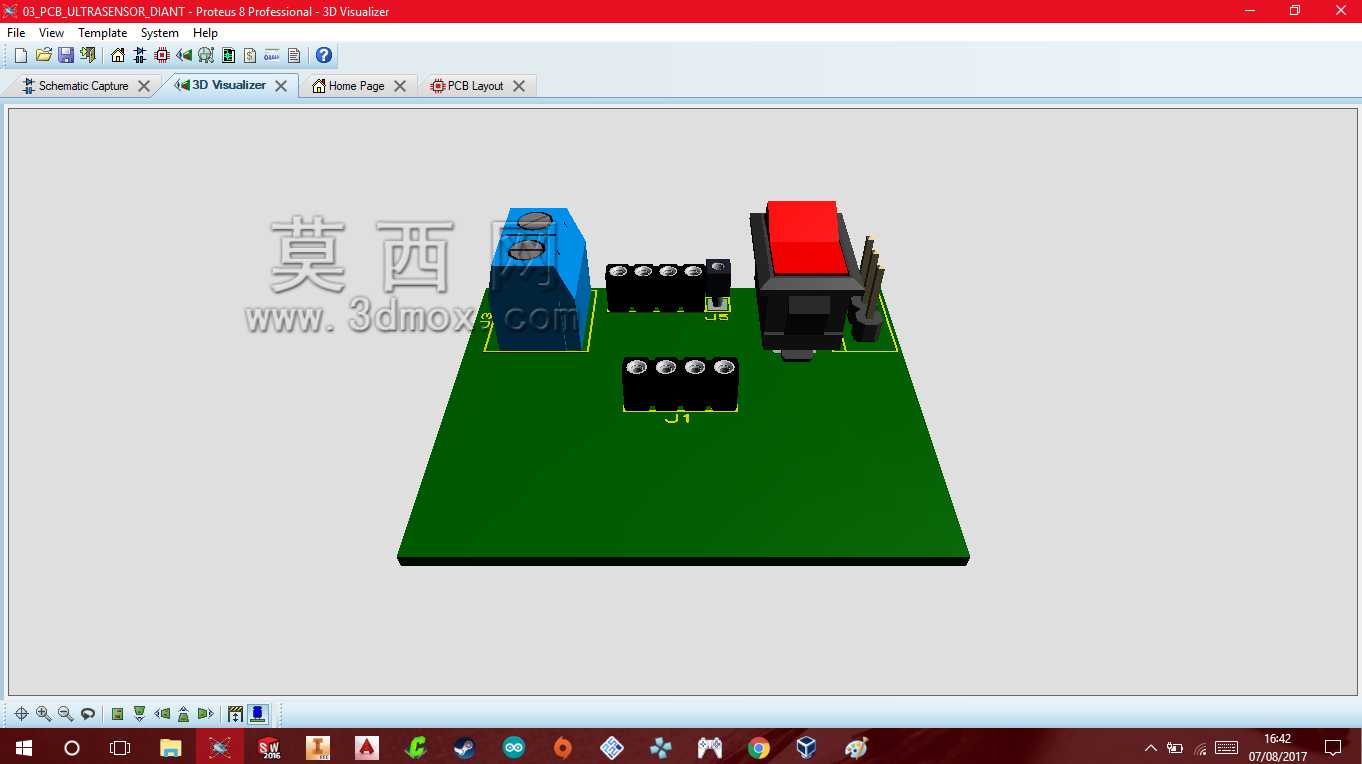Close the PCB Layout tab
The height and width of the screenshot is (764, 1362).
(519, 86)
